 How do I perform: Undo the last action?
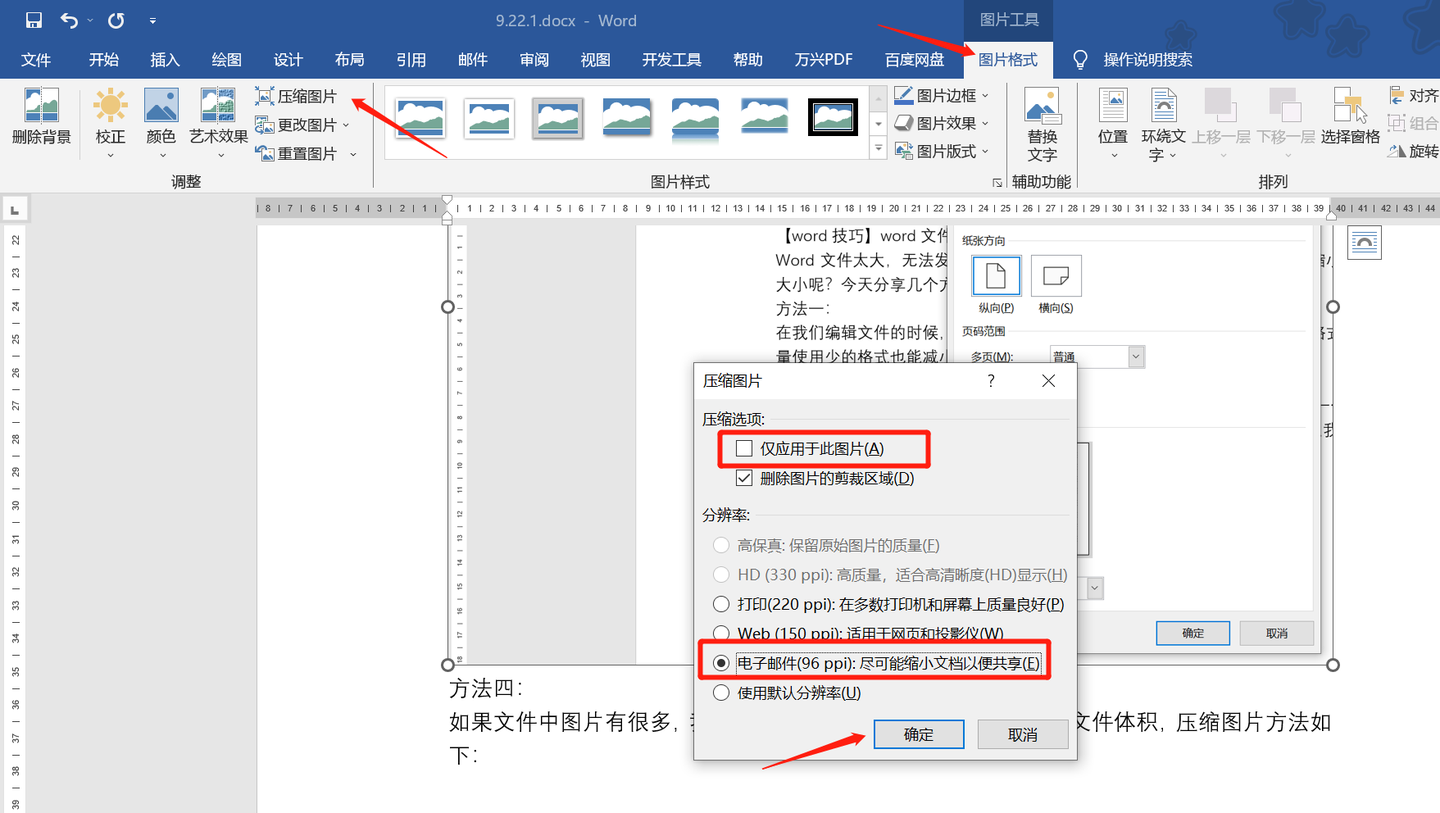coord(69,20)
